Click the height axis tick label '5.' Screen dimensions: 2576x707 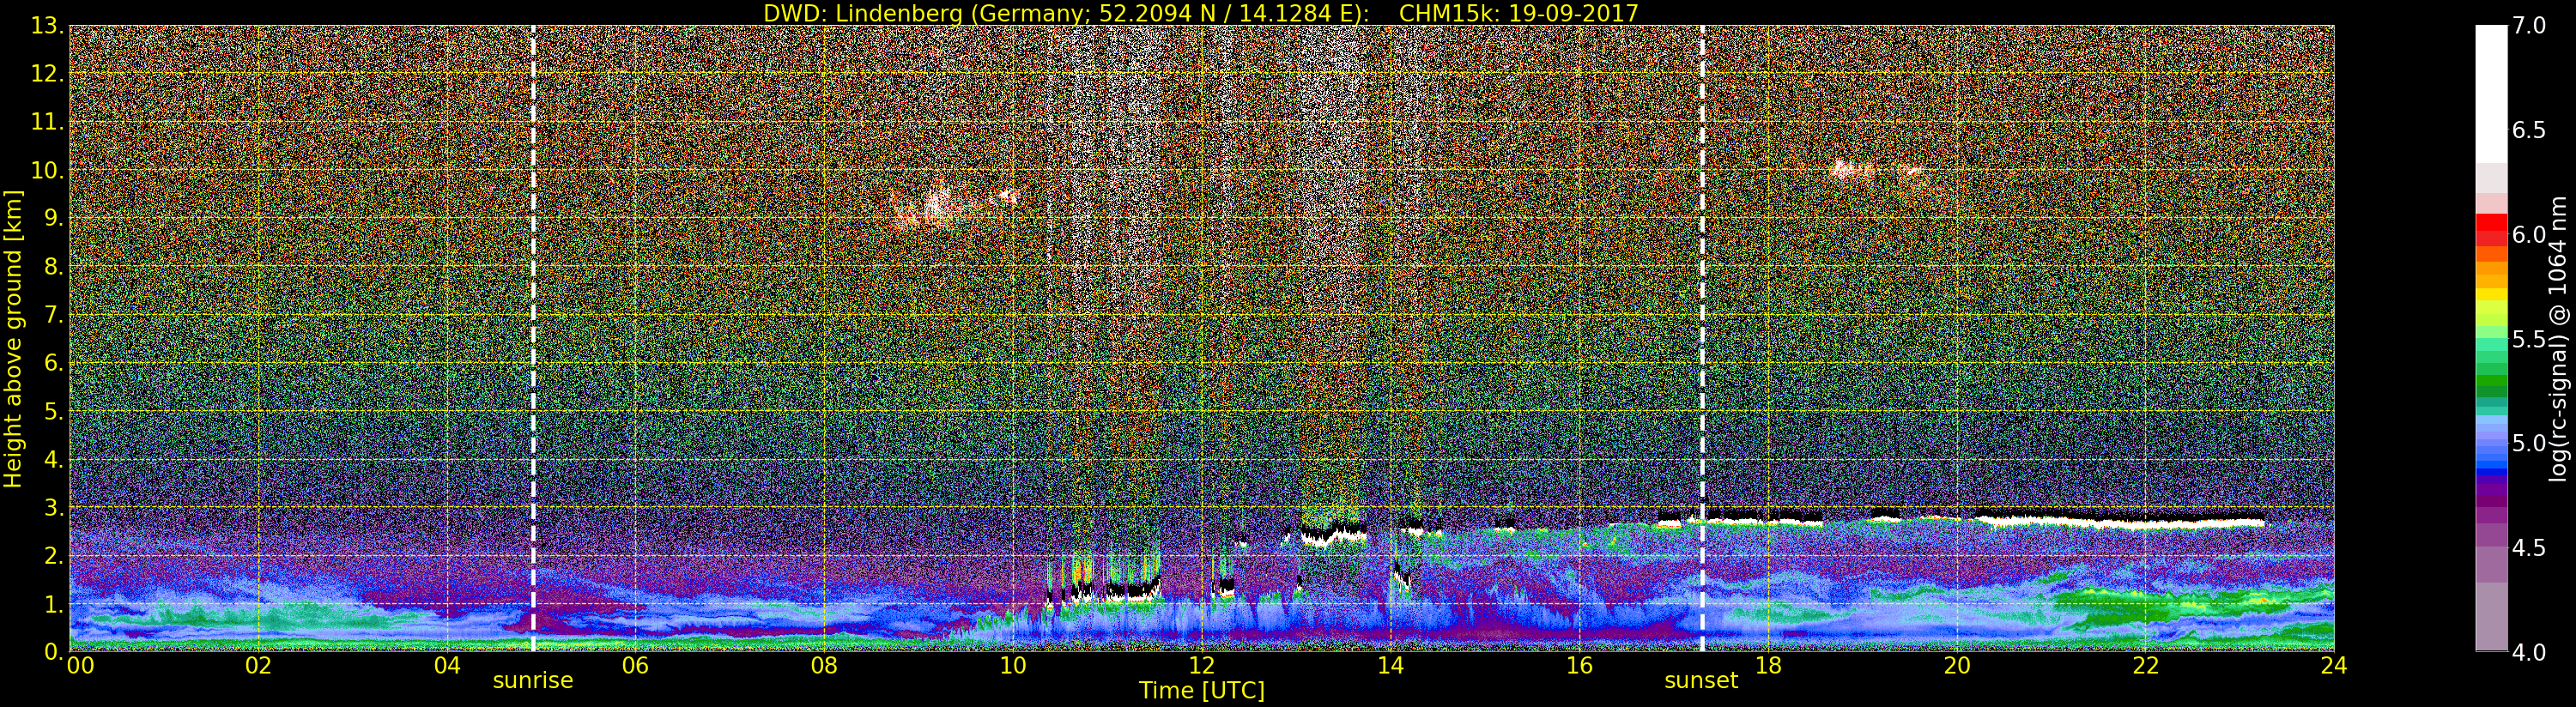pos(53,411)
